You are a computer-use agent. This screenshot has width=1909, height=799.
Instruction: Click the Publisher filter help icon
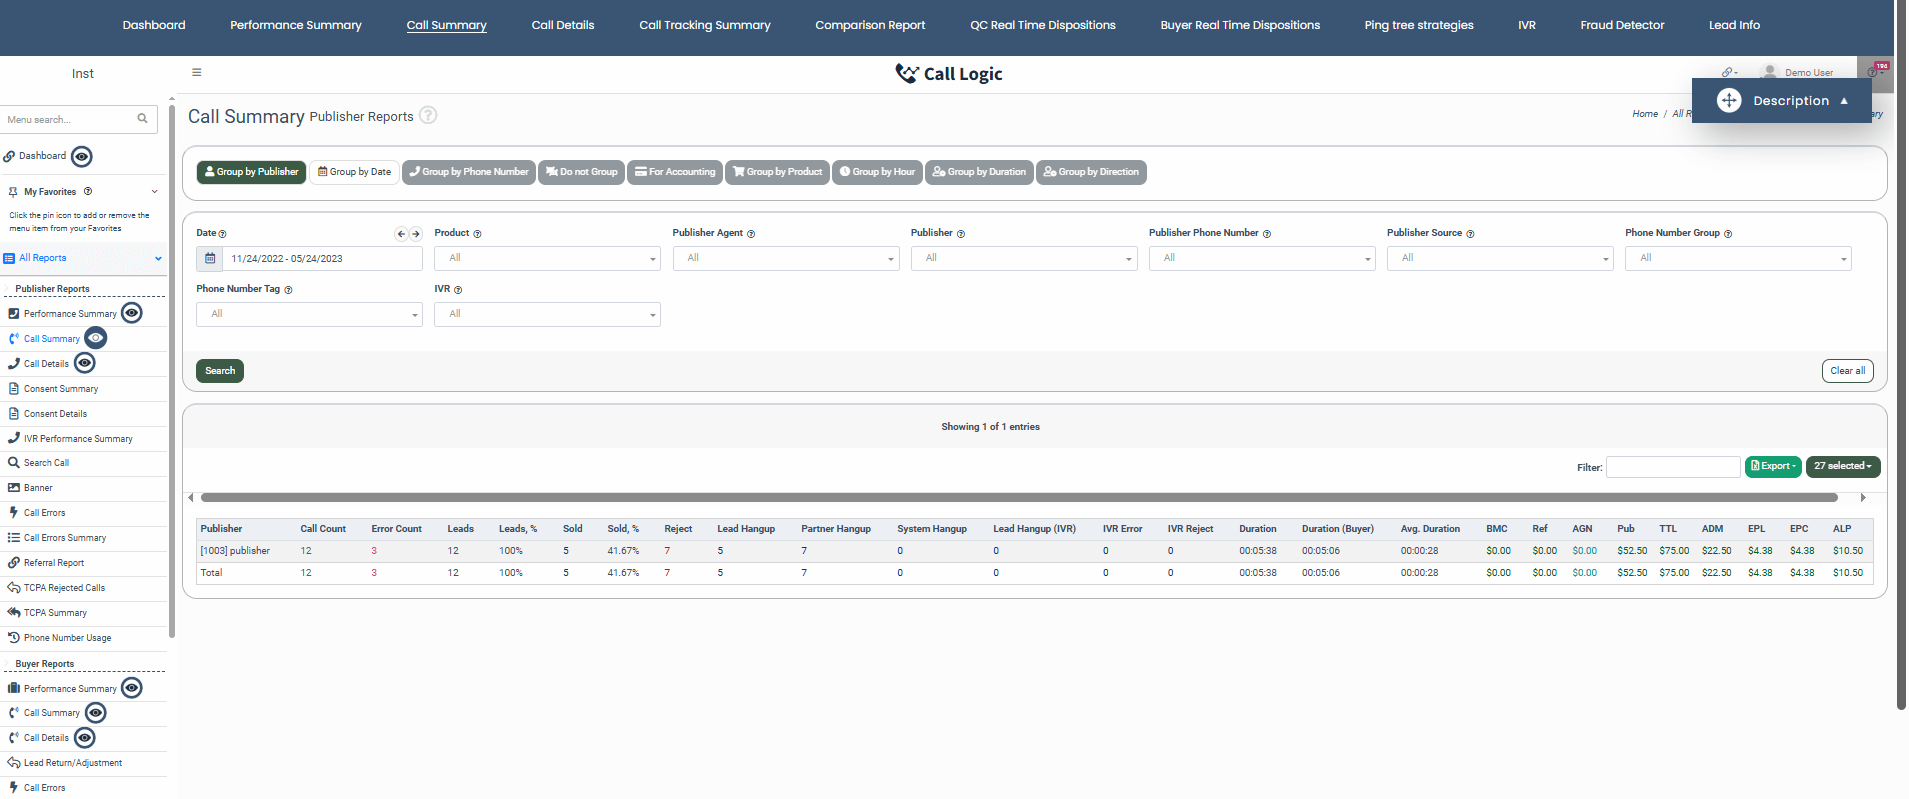click(961, 234)
